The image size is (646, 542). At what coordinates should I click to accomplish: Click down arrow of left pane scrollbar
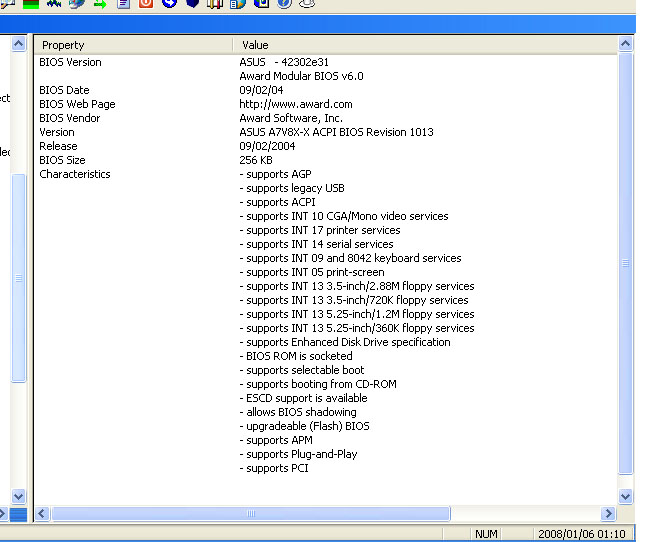pyautogui.click(x=18, y=496)
